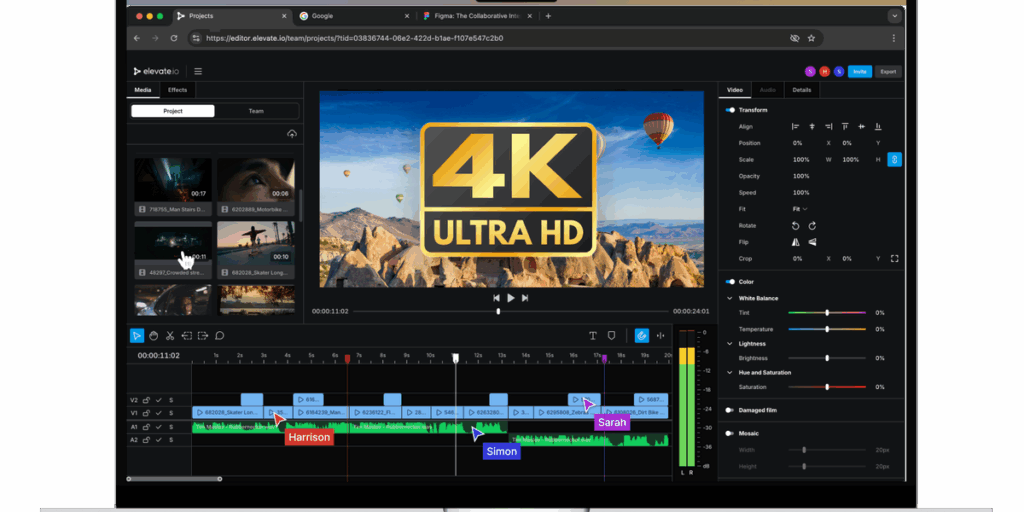Select the Project media segment
This screenshot has height=512, width=1024.
pyautogui.click(x=173, y=111)
